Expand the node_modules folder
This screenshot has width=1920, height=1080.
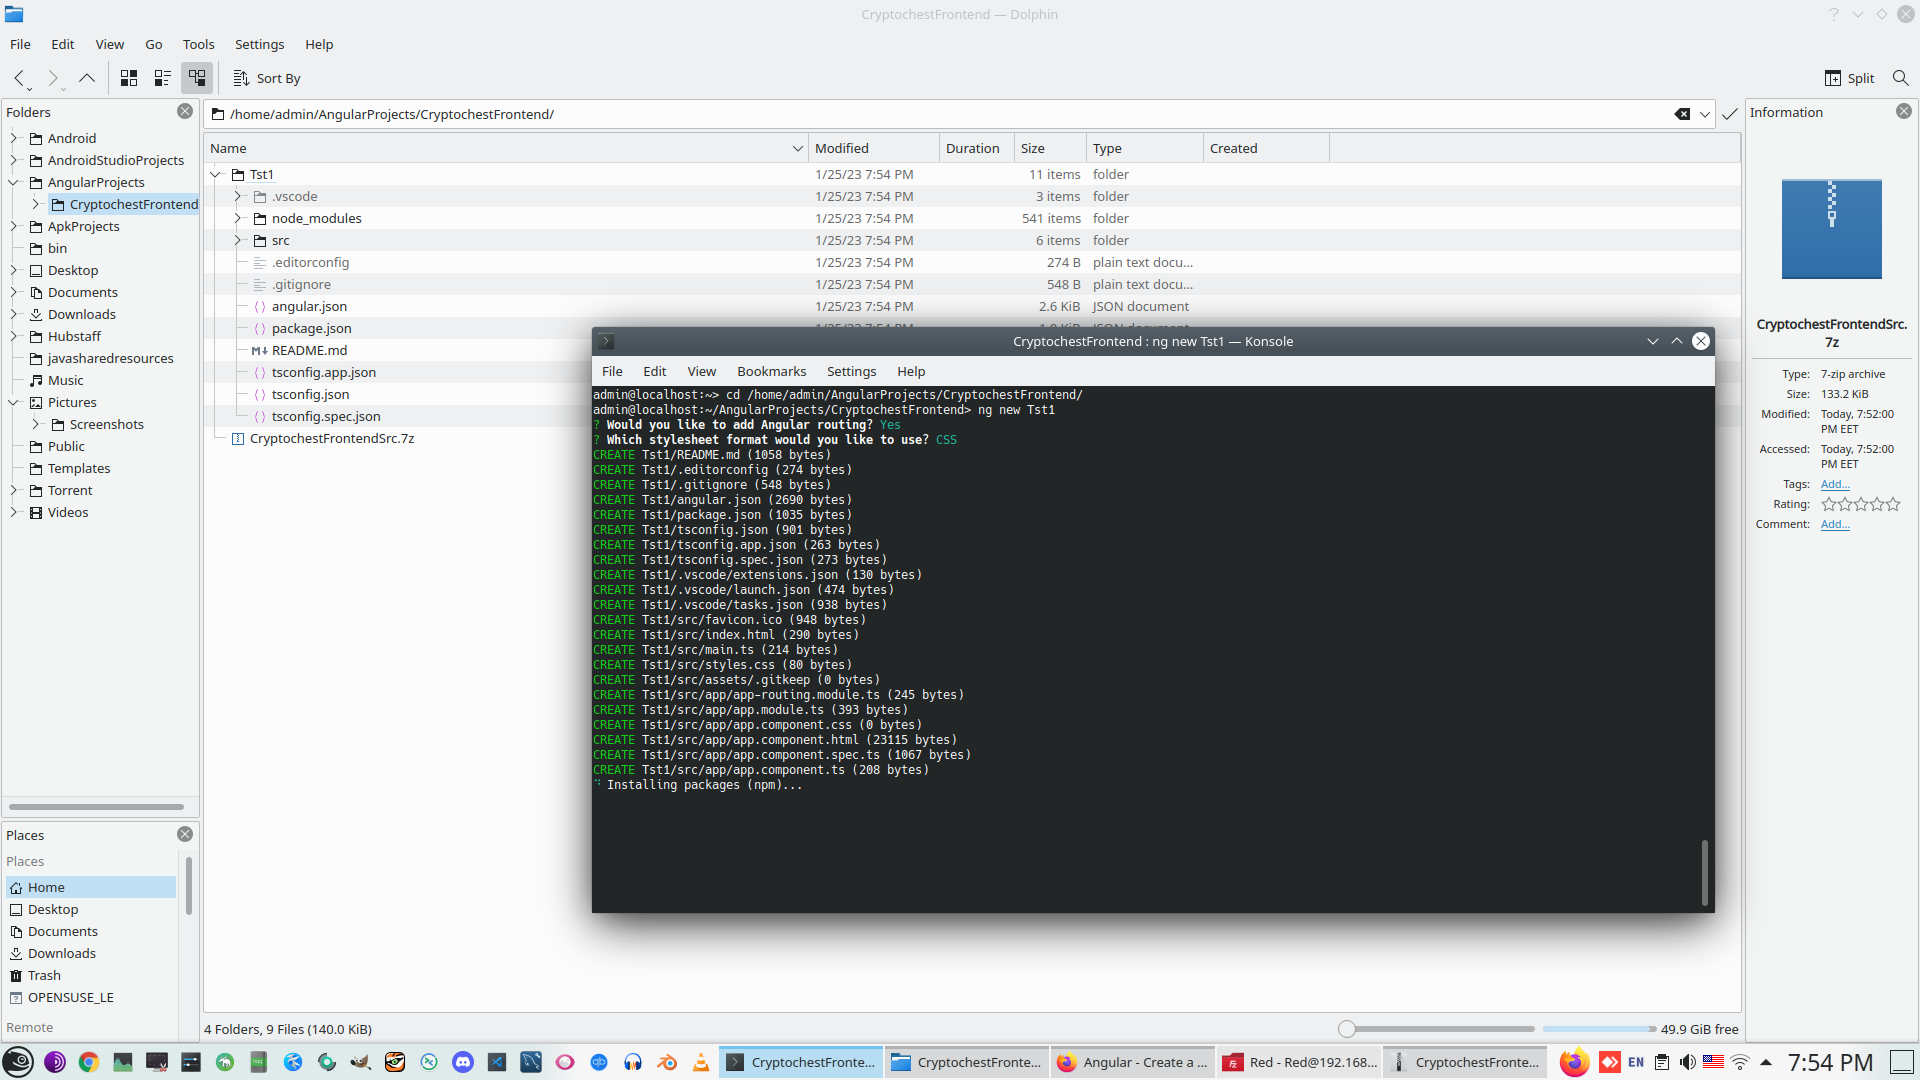[238, 218]
